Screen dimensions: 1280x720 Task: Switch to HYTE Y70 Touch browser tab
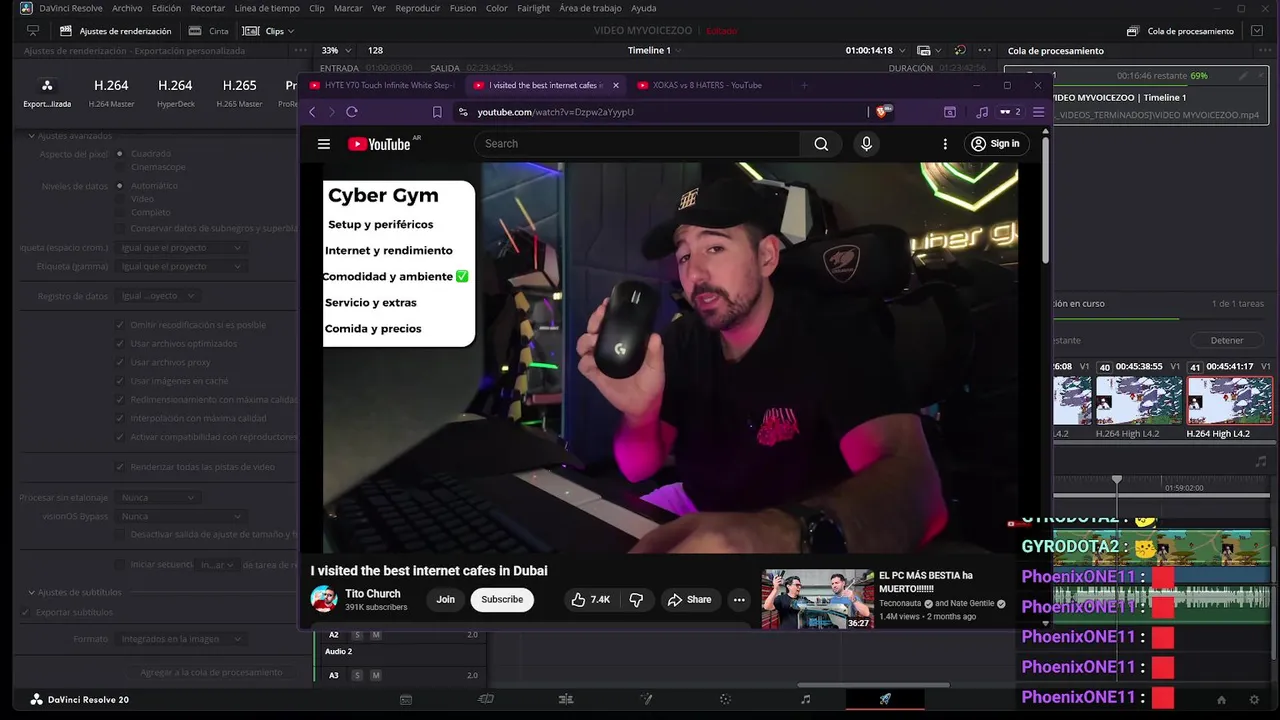380,85
